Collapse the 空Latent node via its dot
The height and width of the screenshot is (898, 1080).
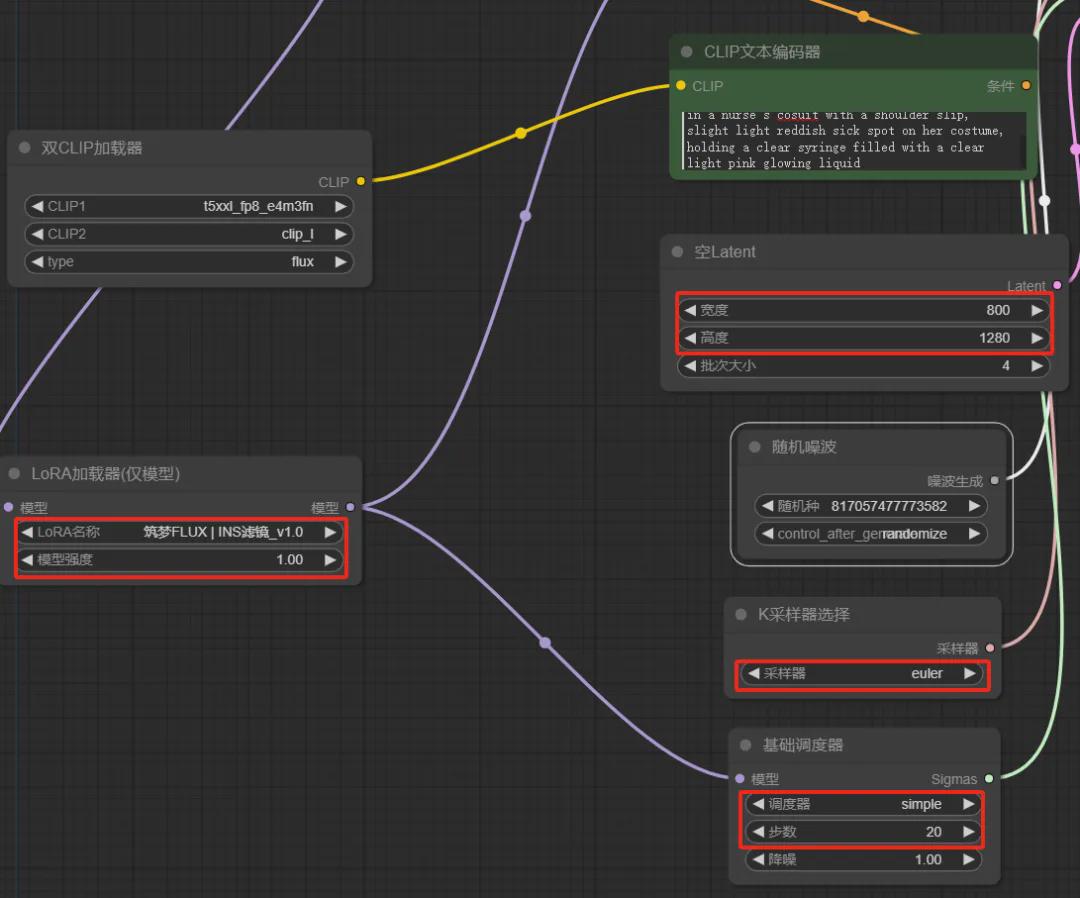coord(677,252)
